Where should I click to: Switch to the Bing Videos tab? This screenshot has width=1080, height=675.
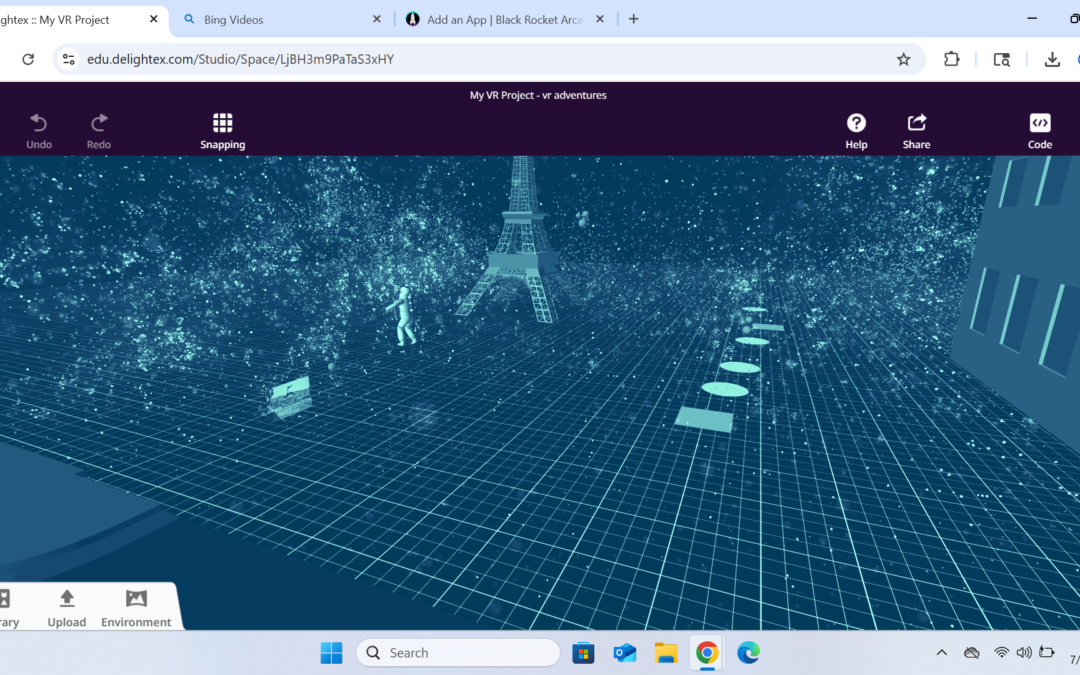[x=279, y=19]
